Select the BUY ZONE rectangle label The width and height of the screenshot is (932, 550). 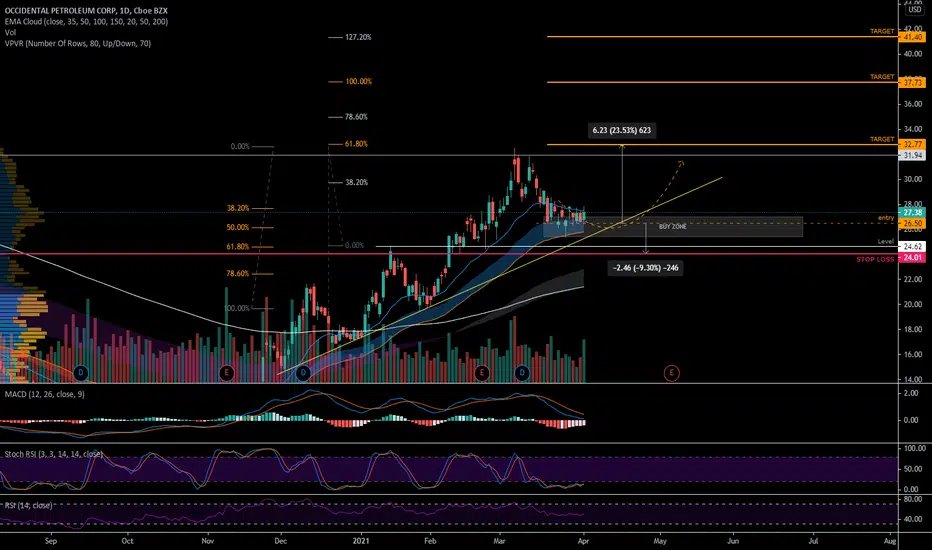coord(673,227)
